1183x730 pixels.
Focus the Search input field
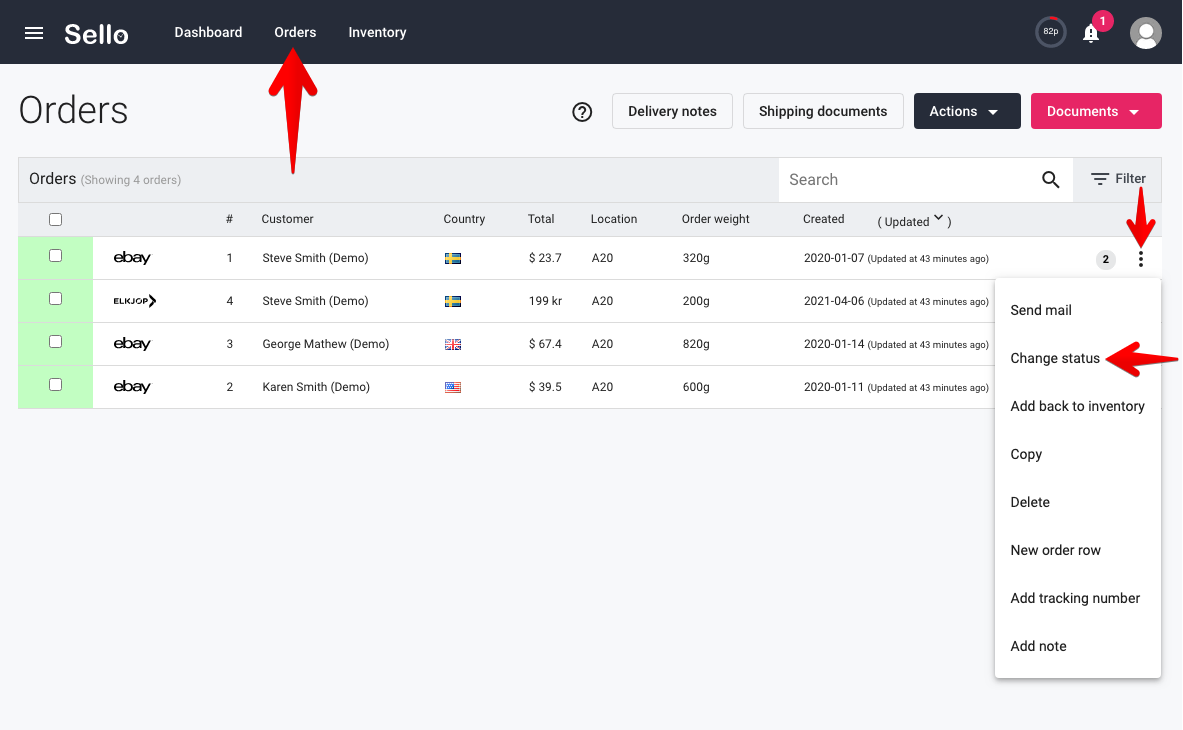[x=909, y=179]
